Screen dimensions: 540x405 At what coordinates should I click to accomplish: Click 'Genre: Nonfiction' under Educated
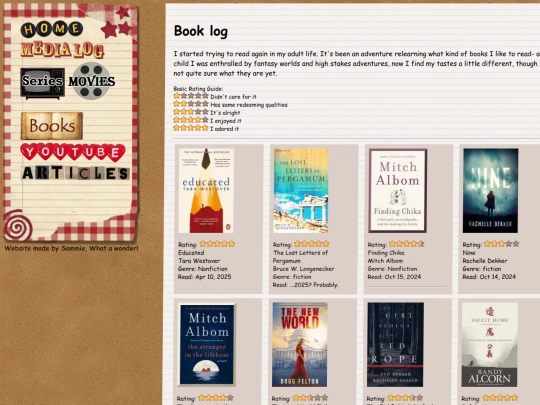[x=202, y=269]
